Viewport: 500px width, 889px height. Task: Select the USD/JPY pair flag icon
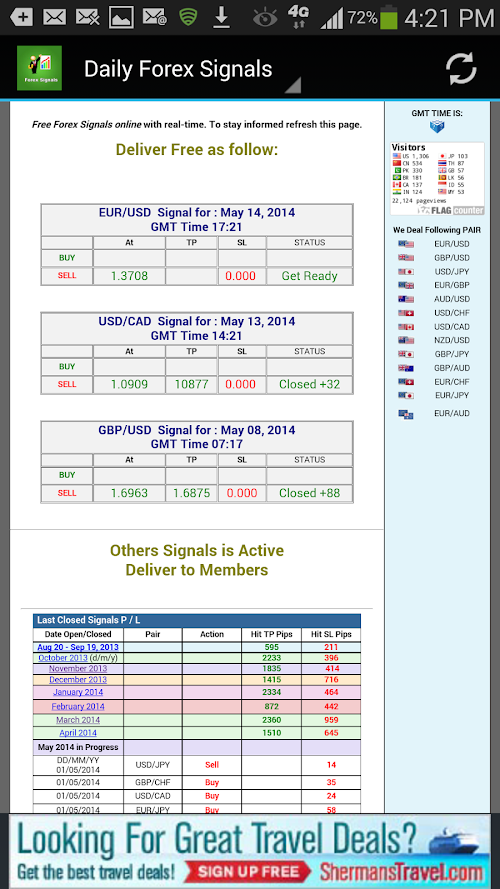click(x=406, y=272)
